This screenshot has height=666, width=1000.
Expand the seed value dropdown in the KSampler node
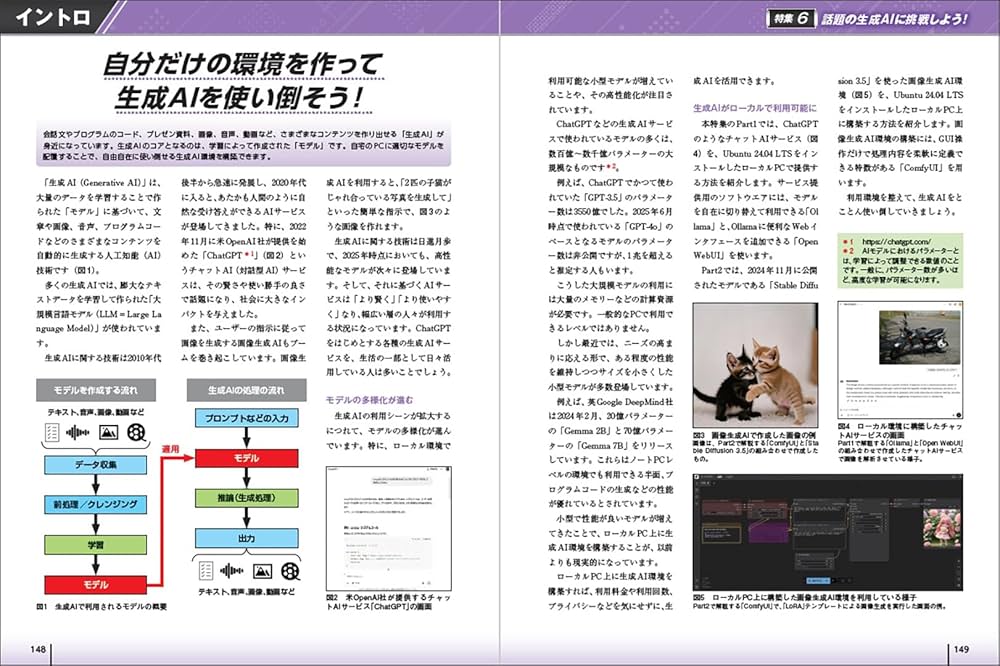(x=869, y=515)
